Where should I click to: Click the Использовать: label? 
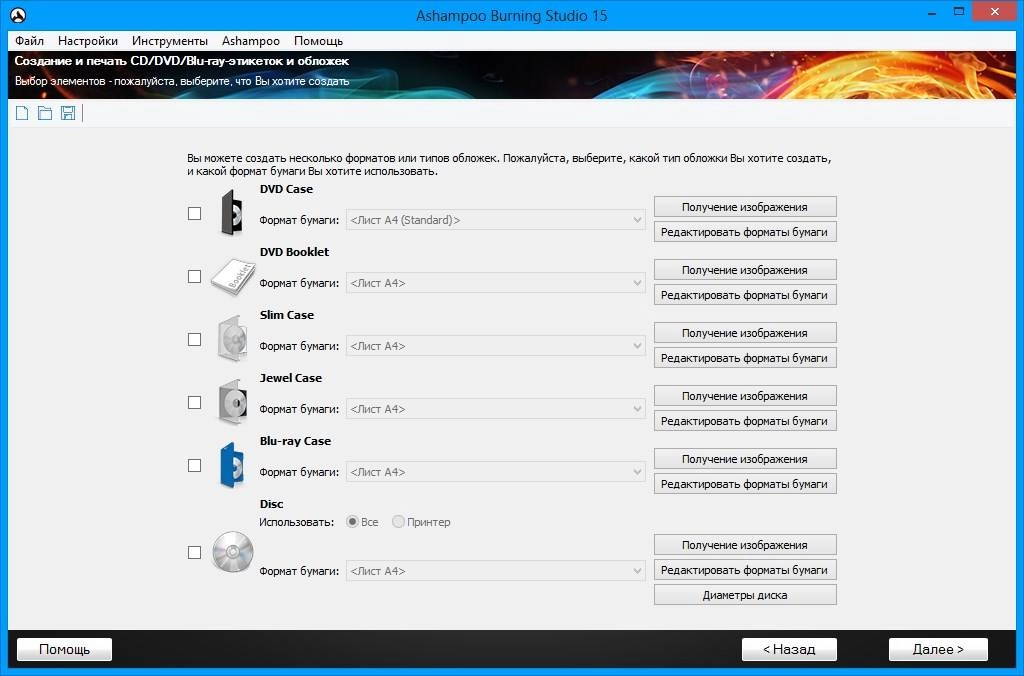(296, 522)
